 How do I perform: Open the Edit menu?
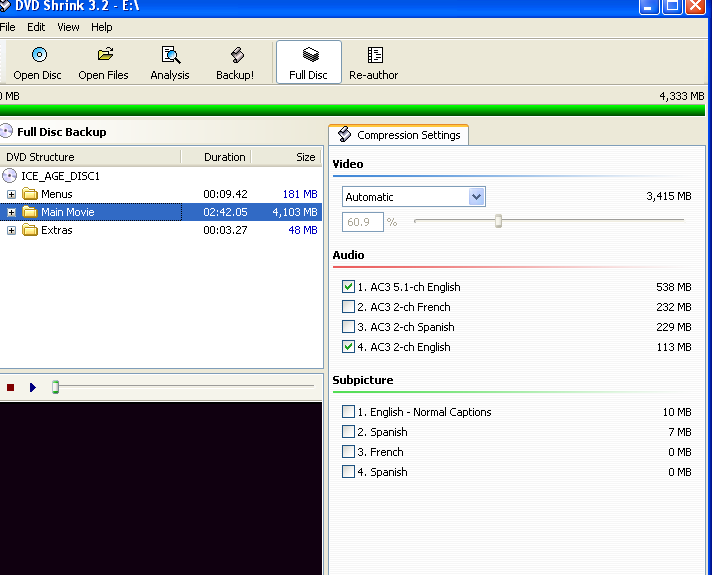36,27
